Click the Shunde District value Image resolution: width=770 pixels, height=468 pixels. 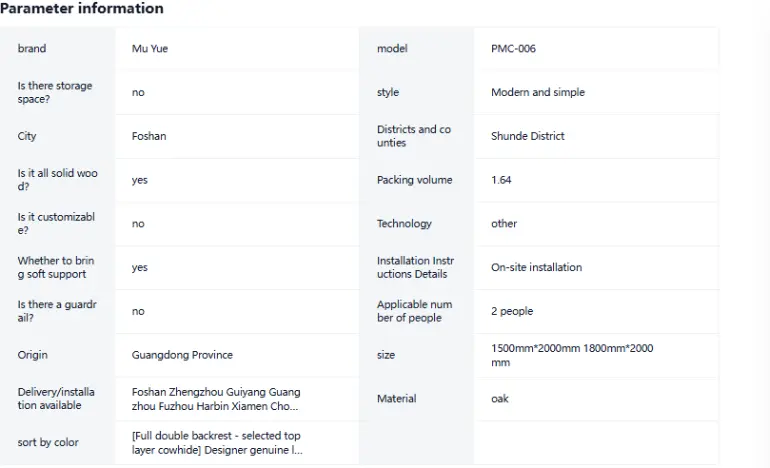coord(528,136)
